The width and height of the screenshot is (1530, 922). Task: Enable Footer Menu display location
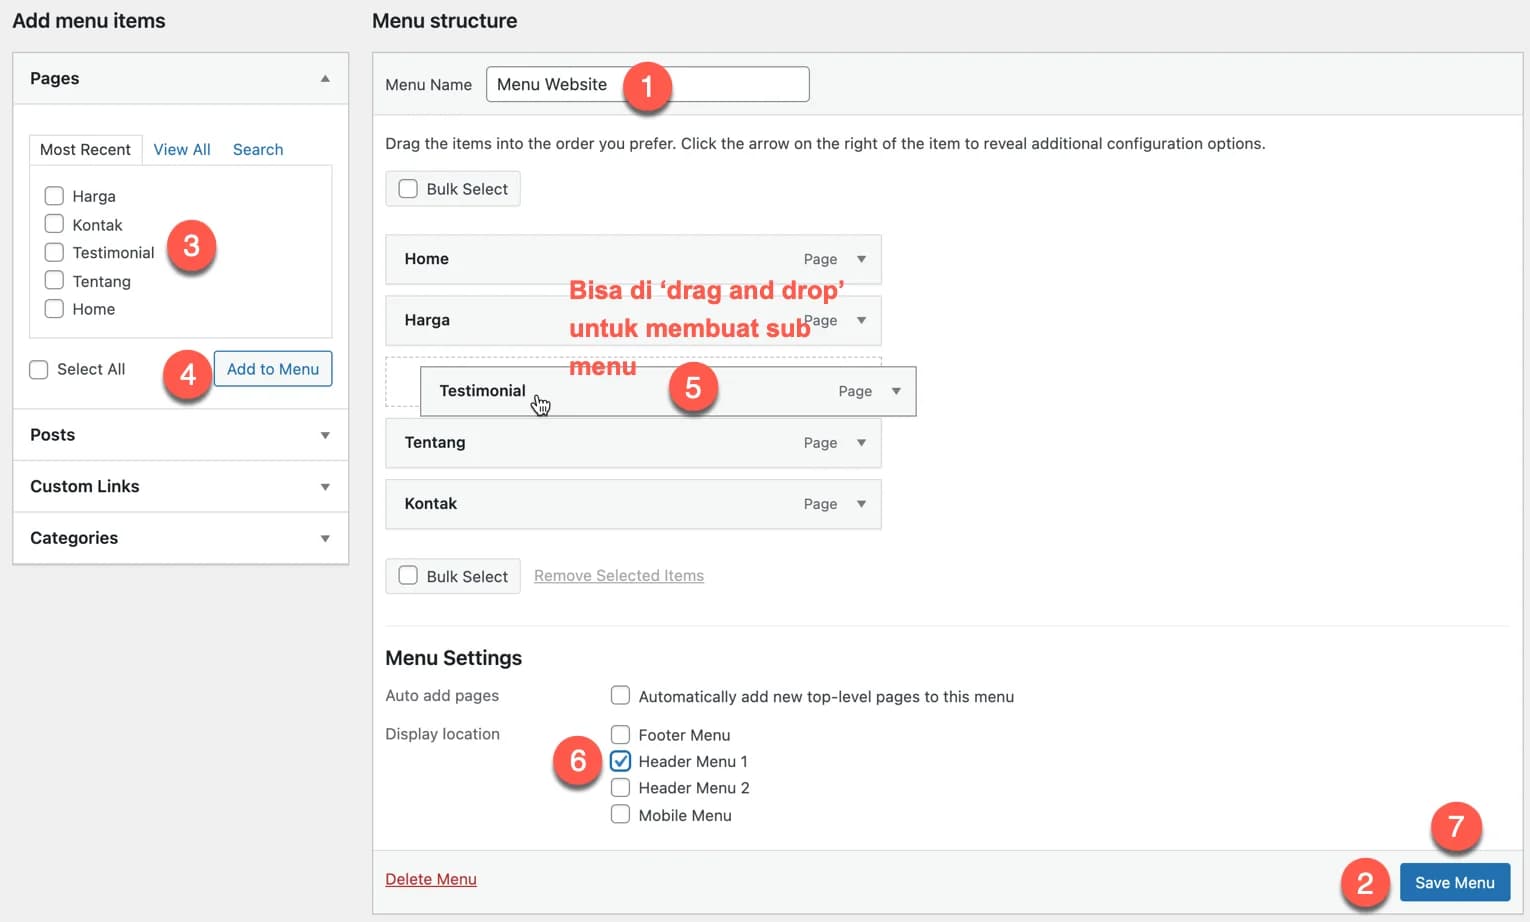pyautogui.click(x=620, y=735)
